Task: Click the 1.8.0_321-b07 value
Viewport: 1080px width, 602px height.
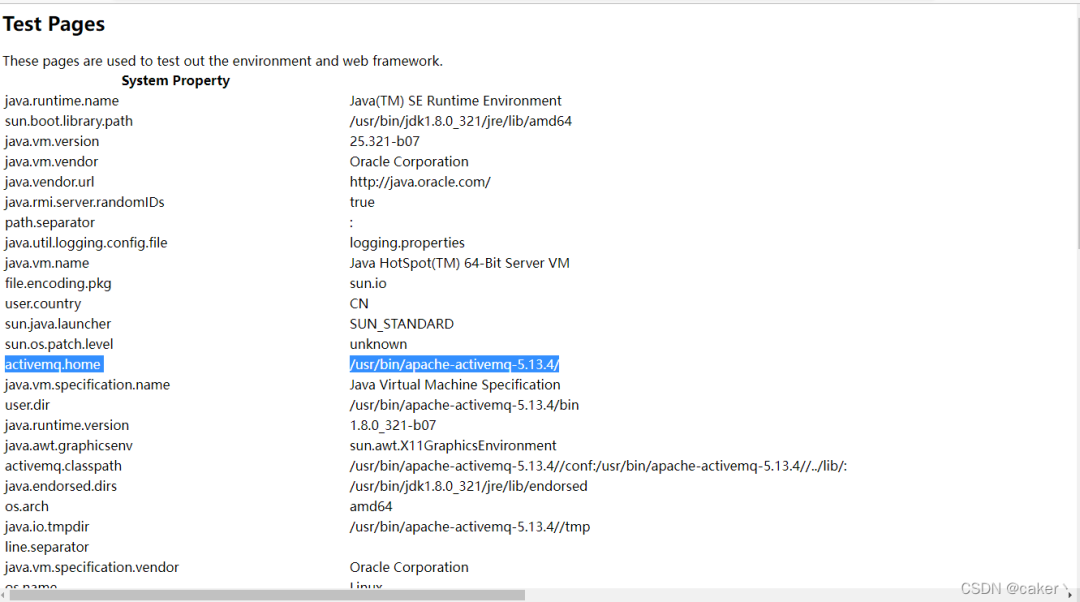Action: pos(393,426)
